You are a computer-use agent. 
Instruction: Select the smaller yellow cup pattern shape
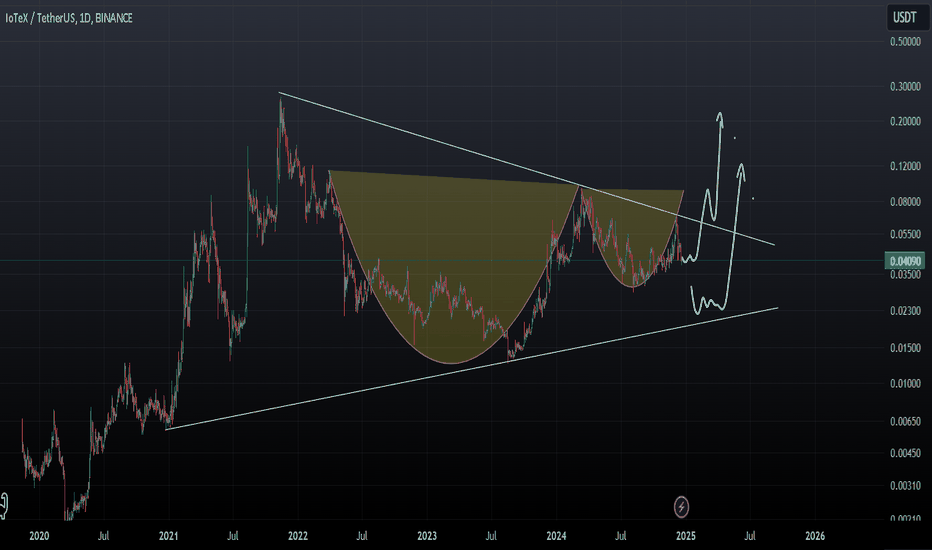633,238
